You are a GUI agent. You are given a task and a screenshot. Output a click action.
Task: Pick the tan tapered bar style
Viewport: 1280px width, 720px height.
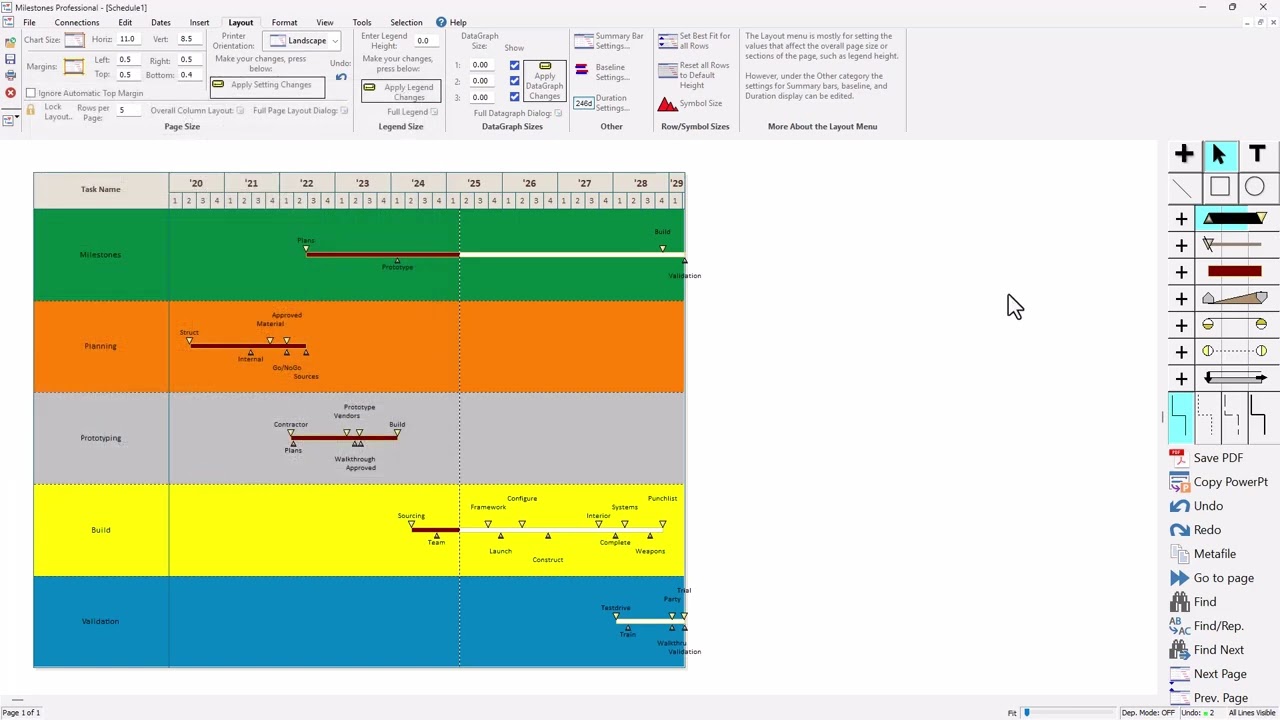[1235, 298]
